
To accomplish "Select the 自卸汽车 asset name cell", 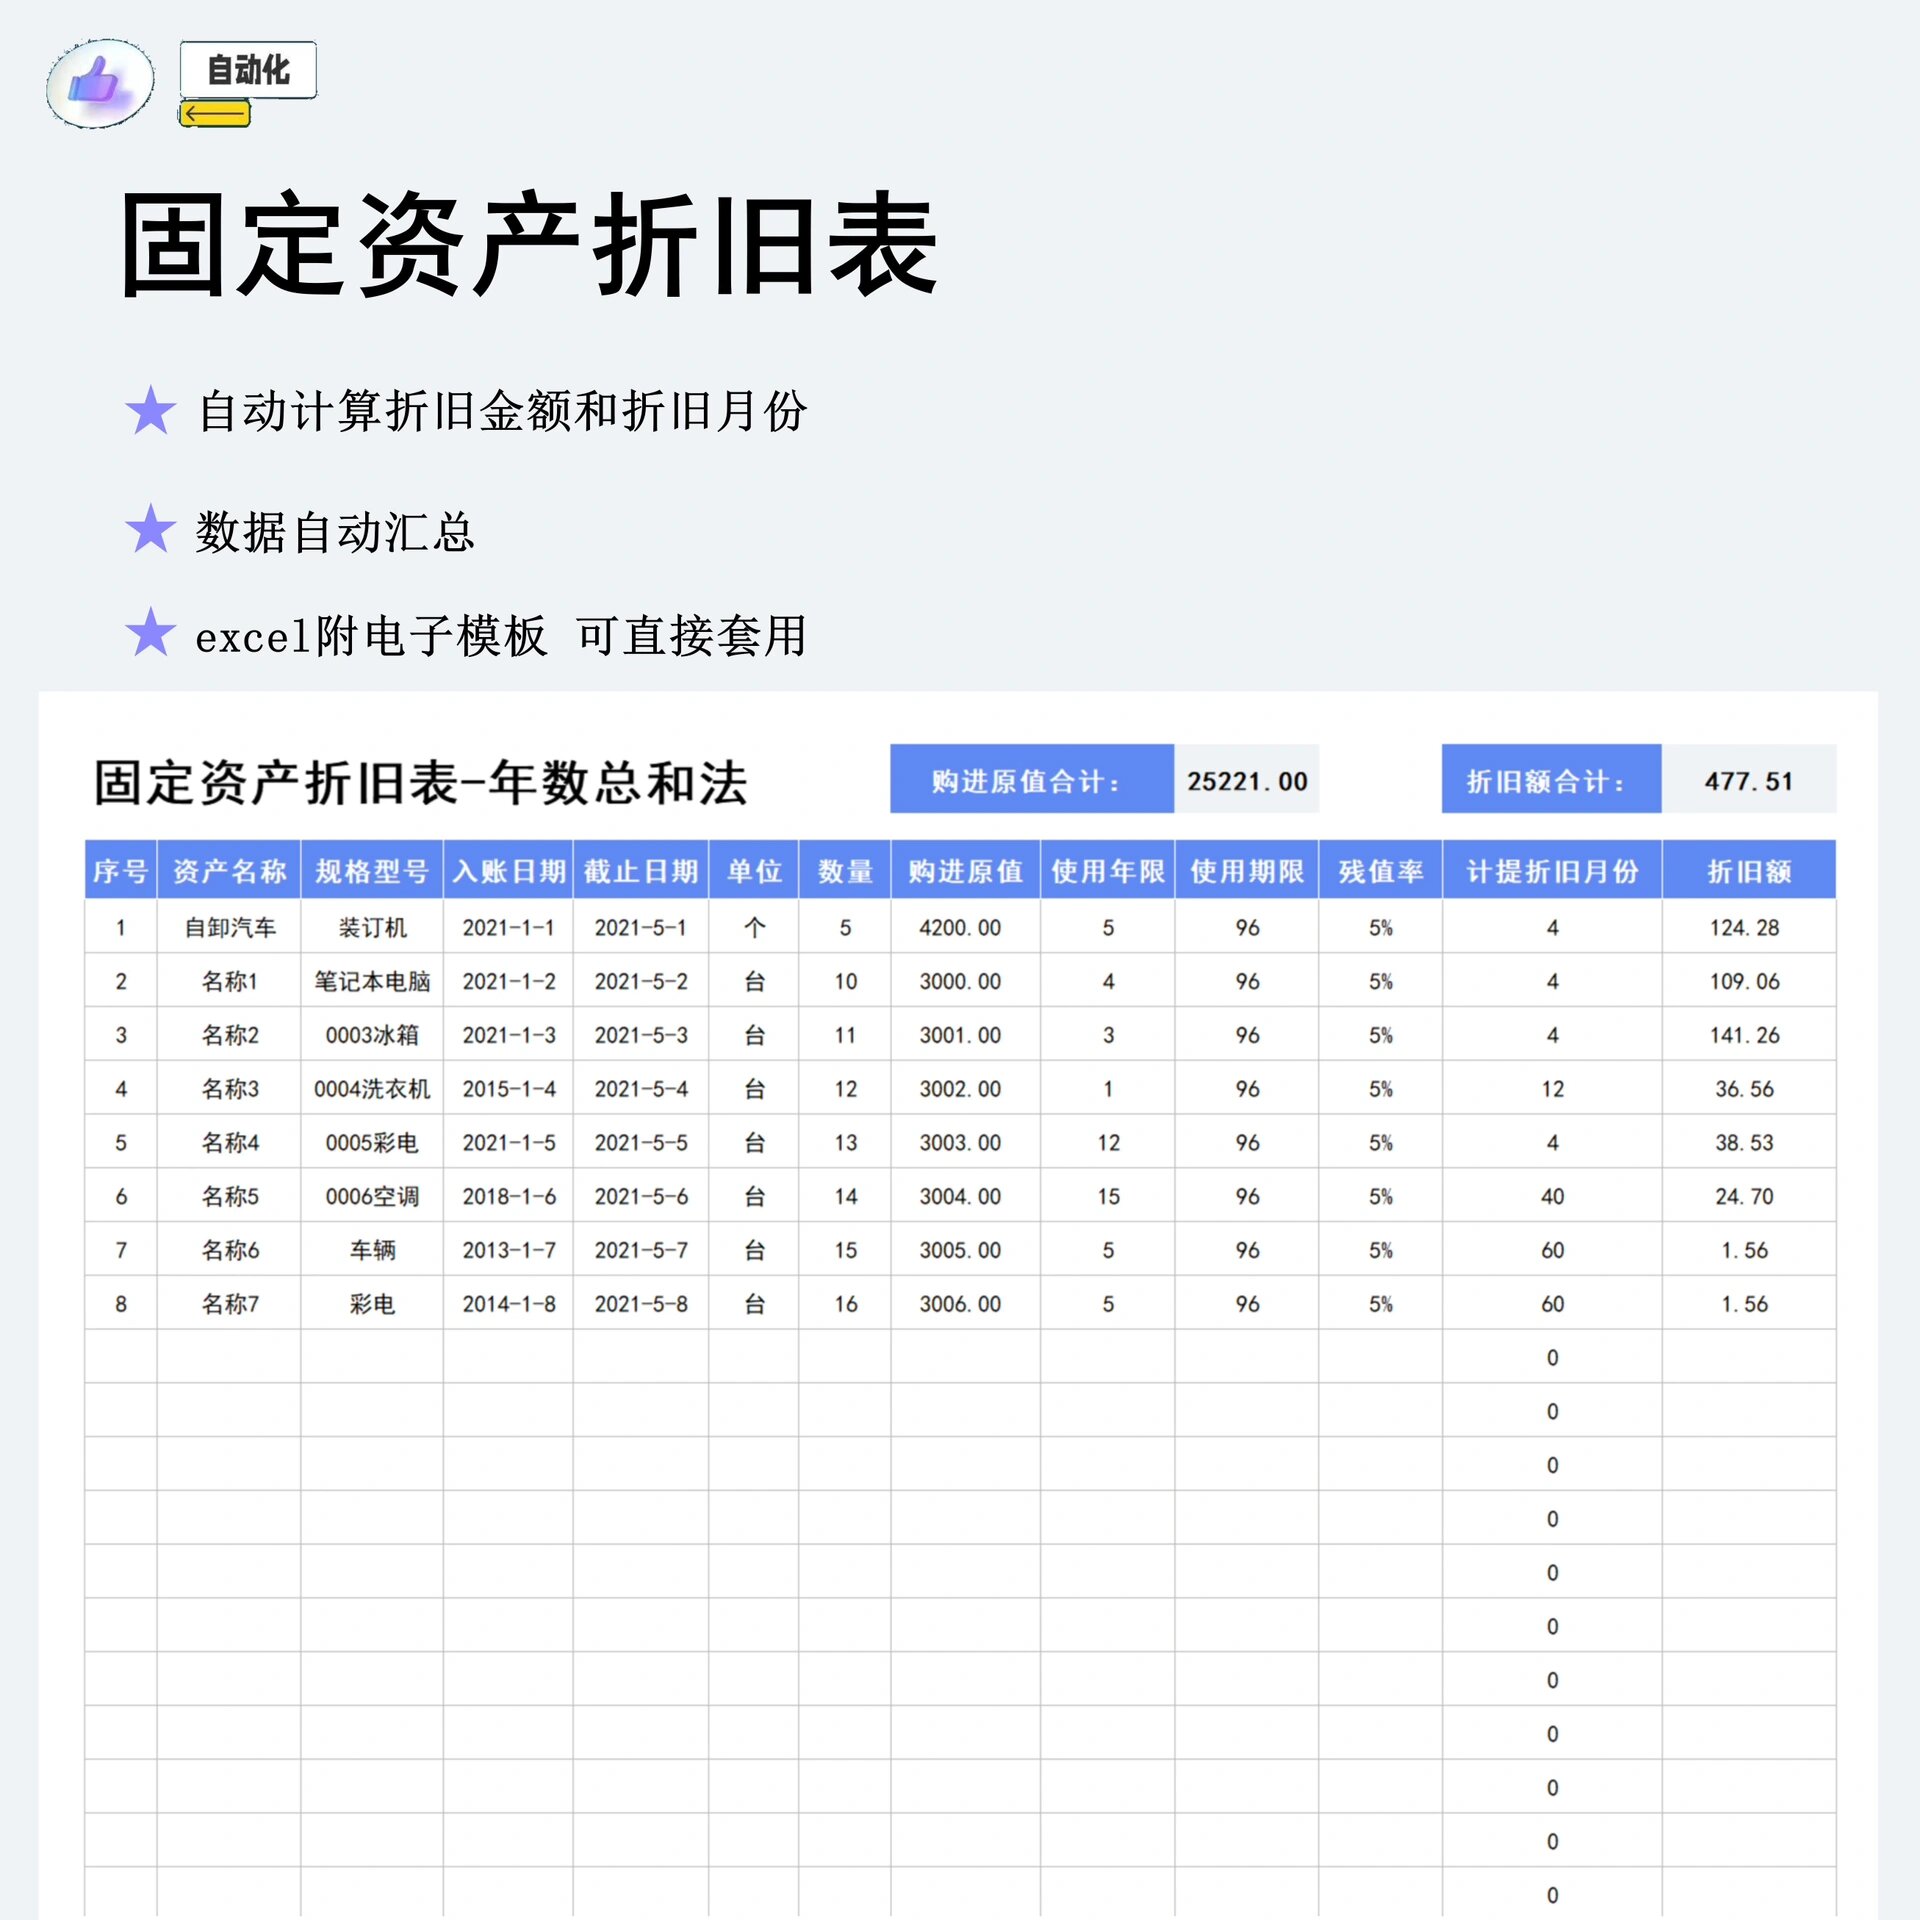I will (229, 927).
